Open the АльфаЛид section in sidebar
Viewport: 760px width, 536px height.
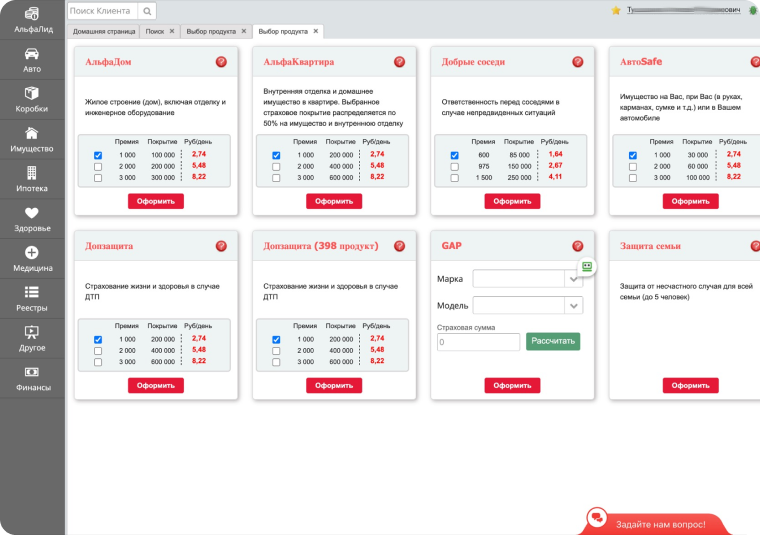click(32, 21)
